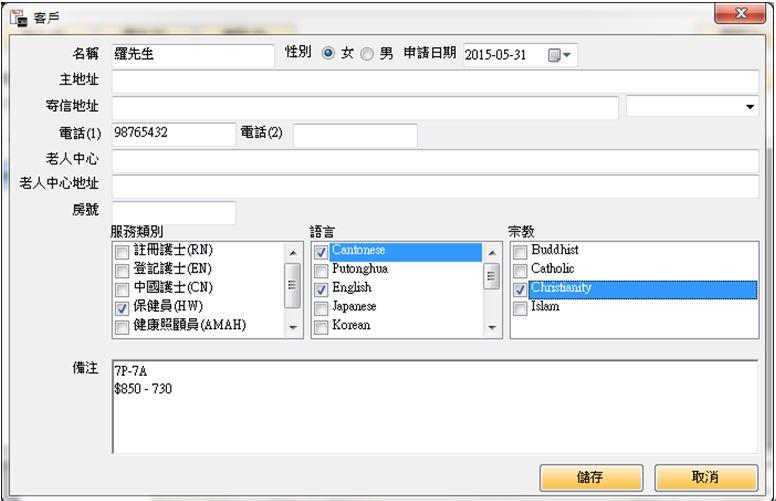
Task: Click the 名稱 name input field
Action: (x=192, y=55)
